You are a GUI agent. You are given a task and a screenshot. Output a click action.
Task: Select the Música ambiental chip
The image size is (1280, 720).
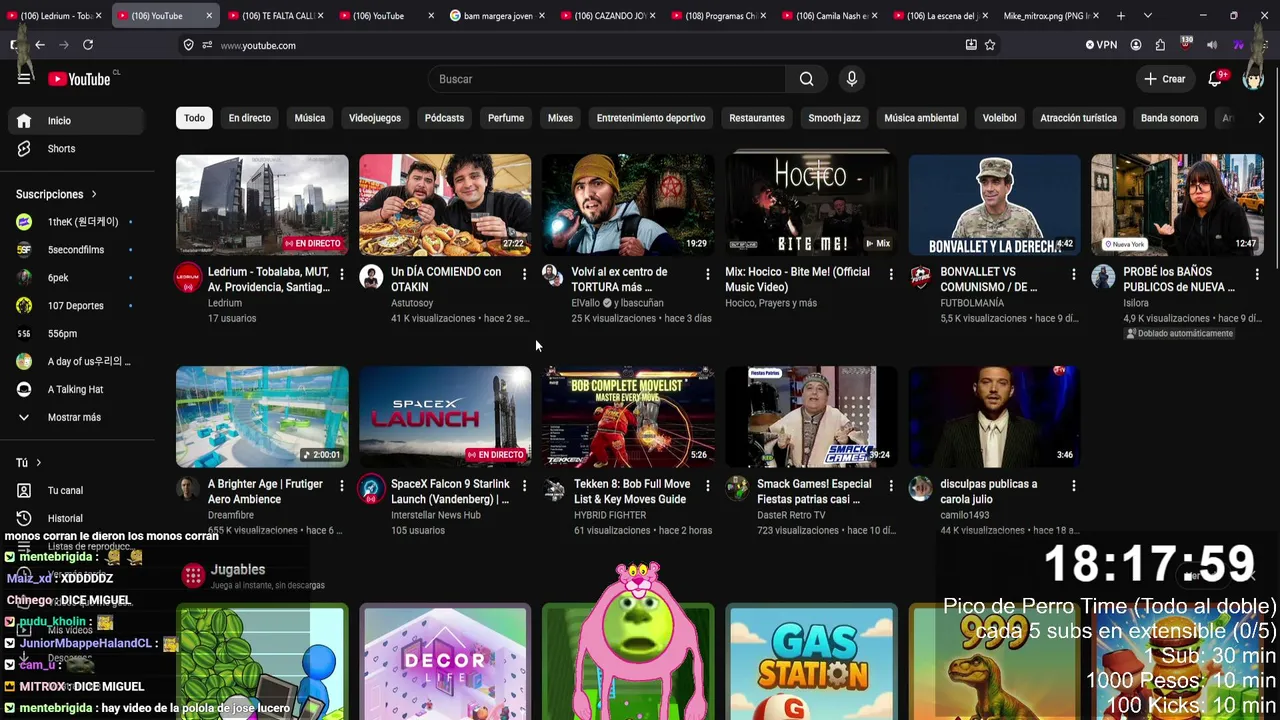(921, 118)
